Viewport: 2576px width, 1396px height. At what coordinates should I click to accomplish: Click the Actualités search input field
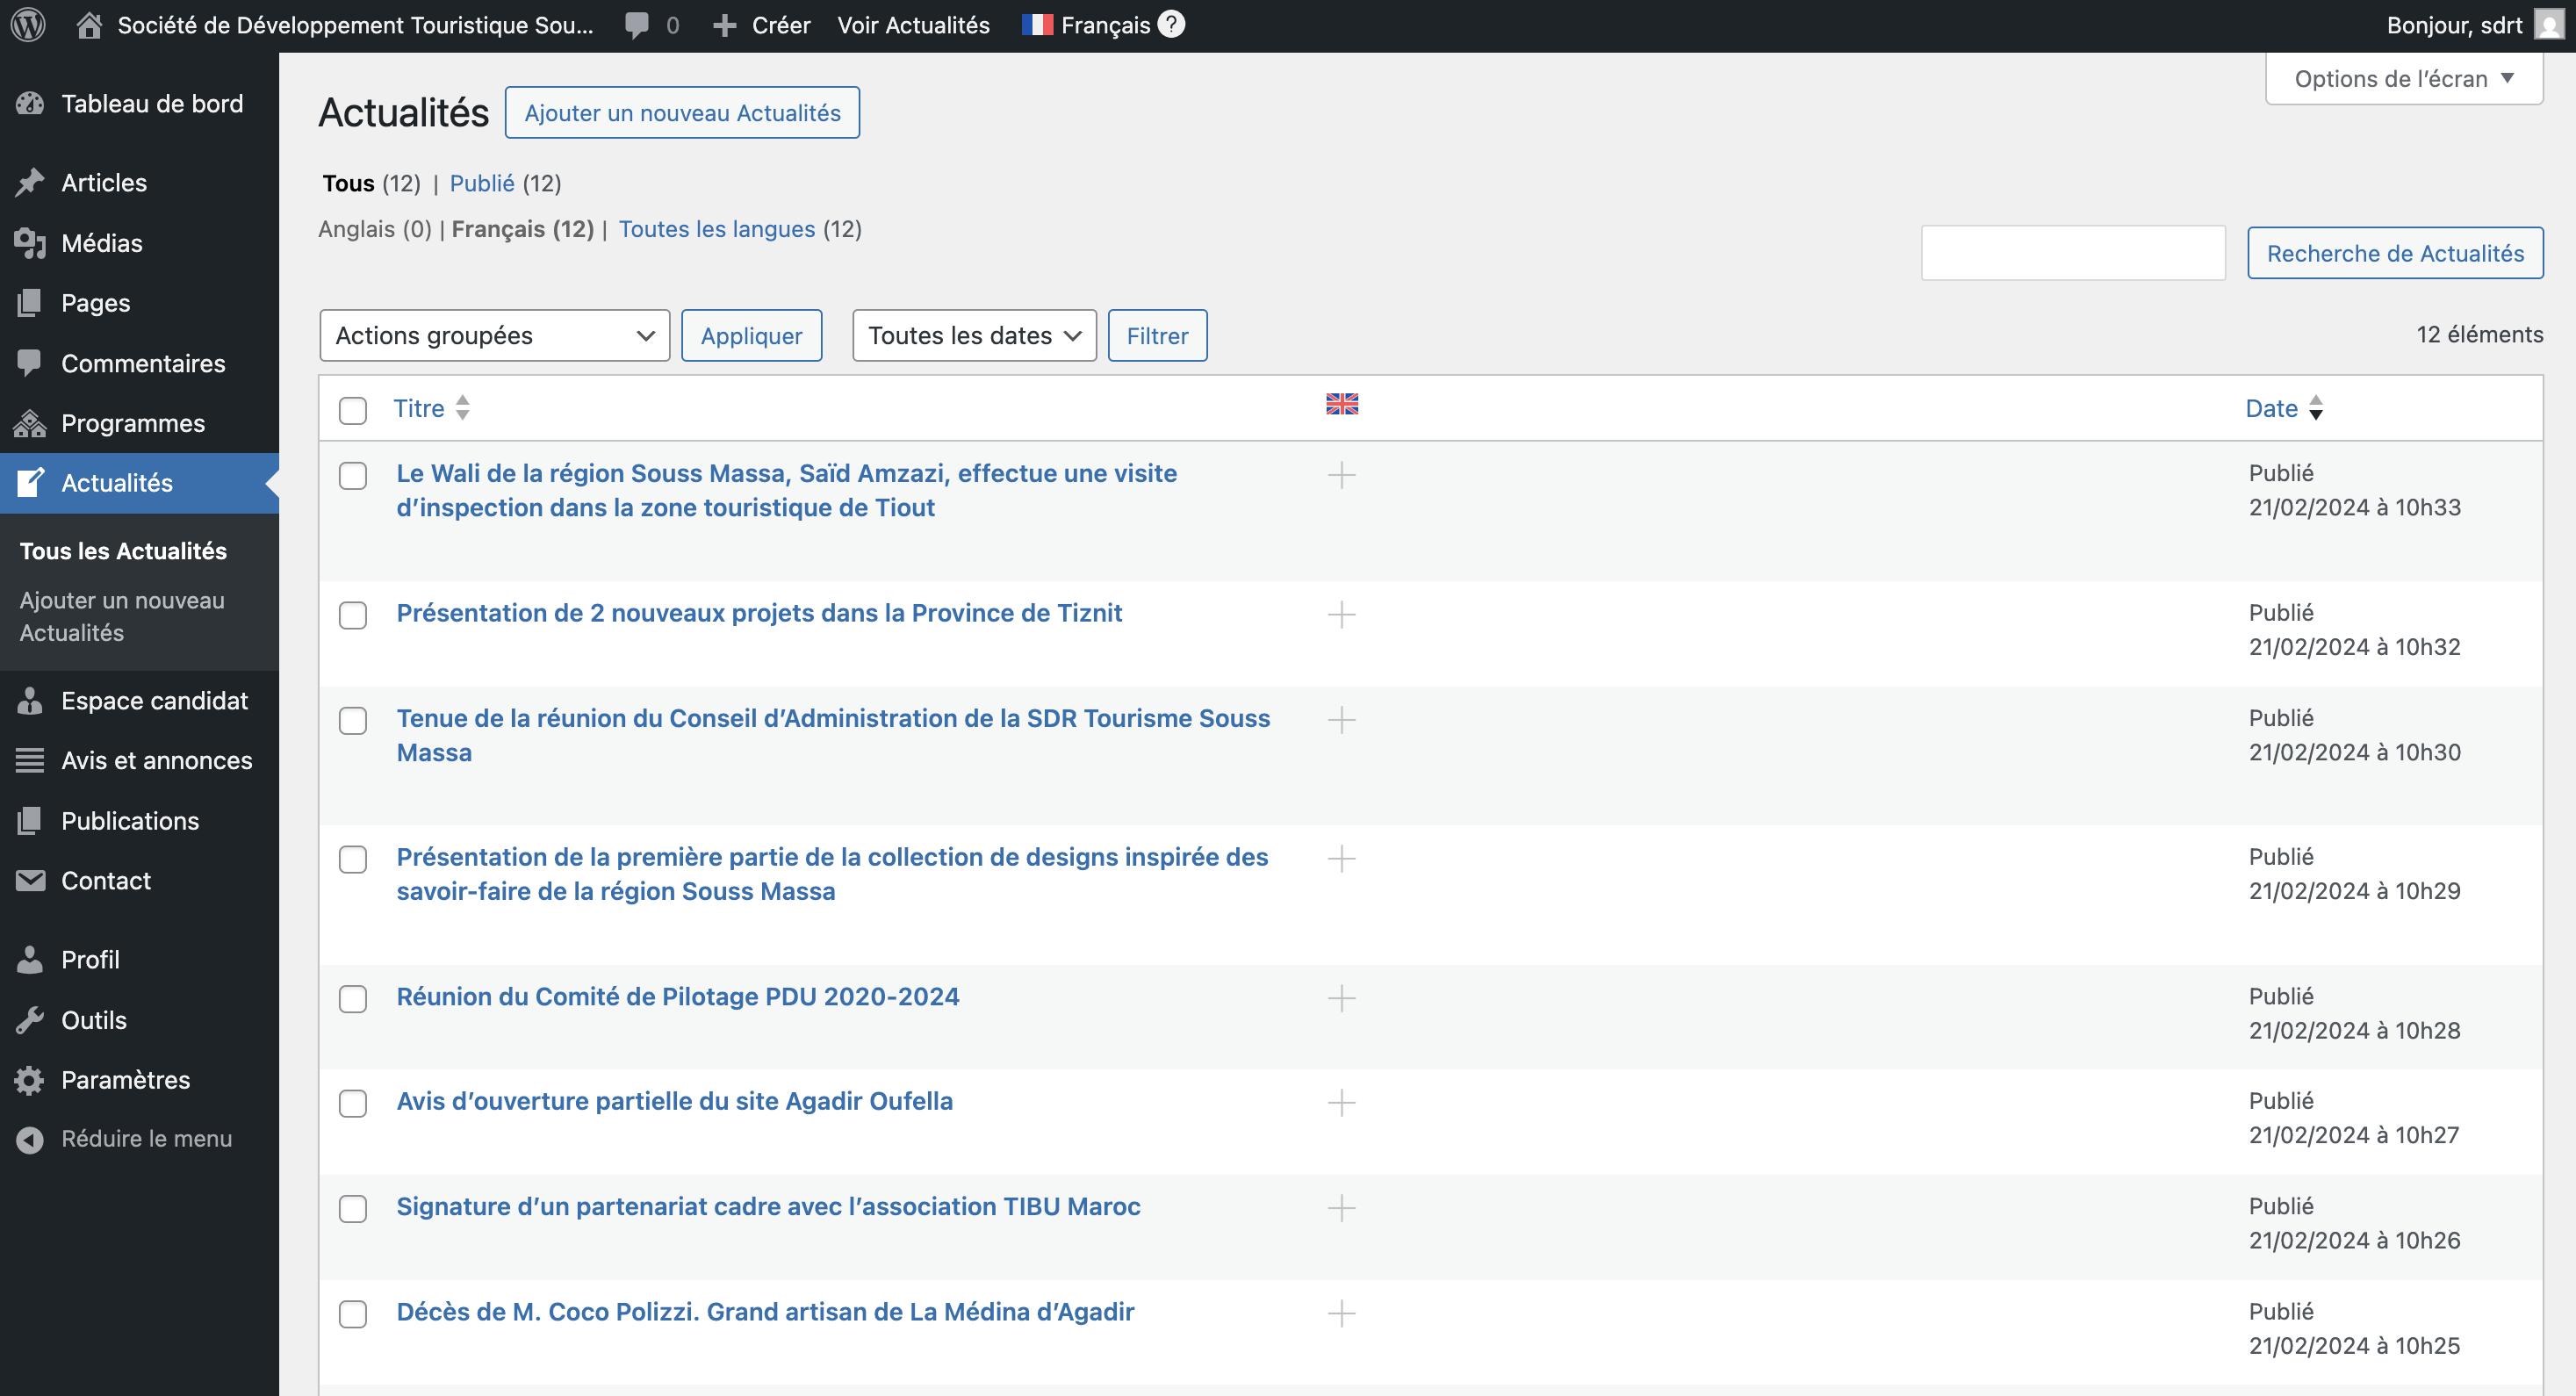2072,253
